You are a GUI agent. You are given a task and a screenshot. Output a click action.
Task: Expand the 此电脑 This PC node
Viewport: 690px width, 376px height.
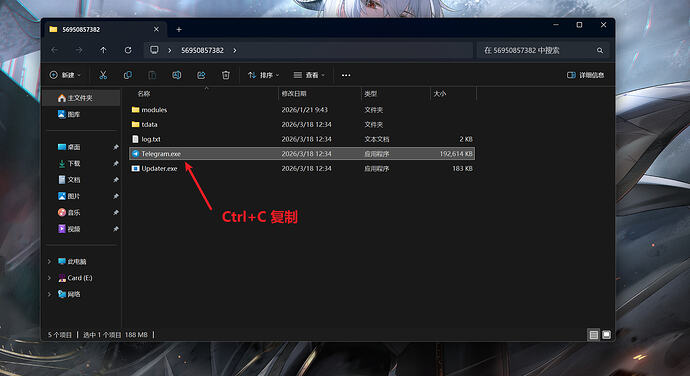point(49,262)
